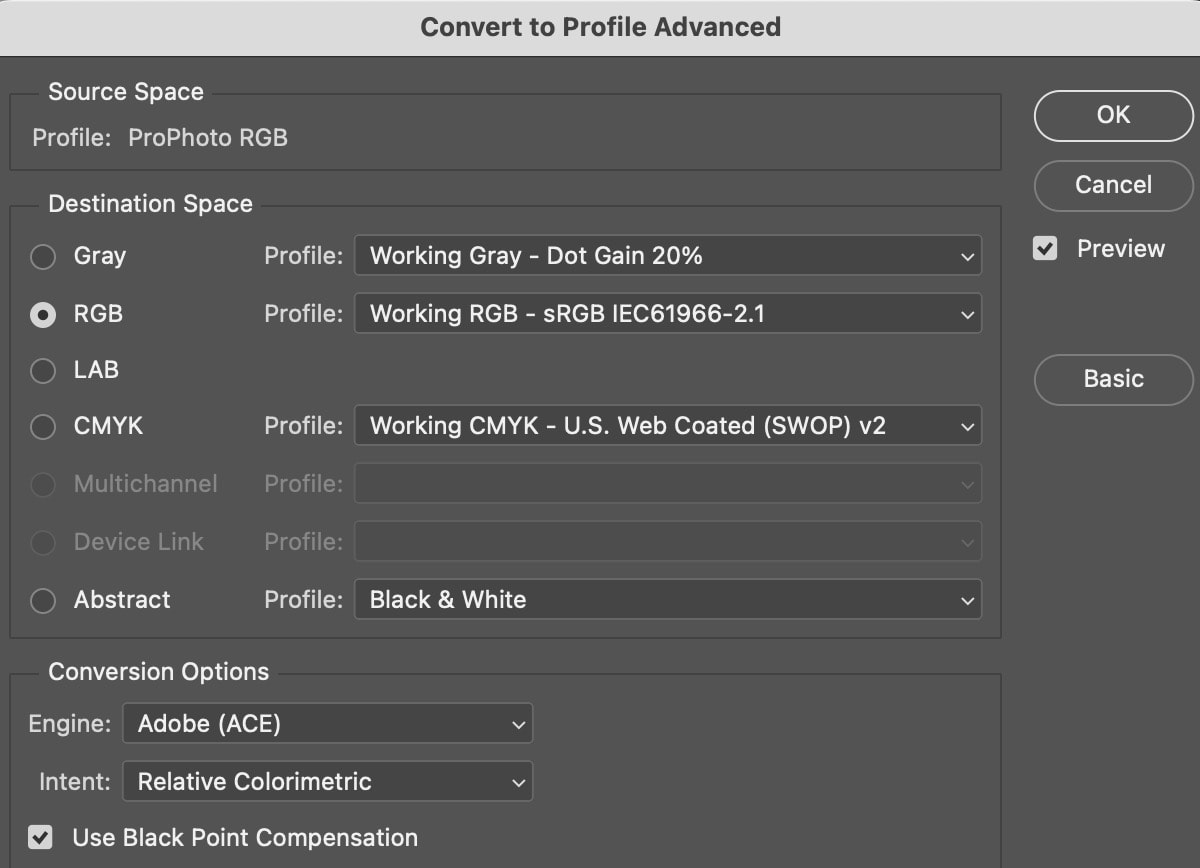Screen dimensions: 1200x868
Task: Select the Gray destination radio button
Action: pyautogui.click(x=43, y=257)
